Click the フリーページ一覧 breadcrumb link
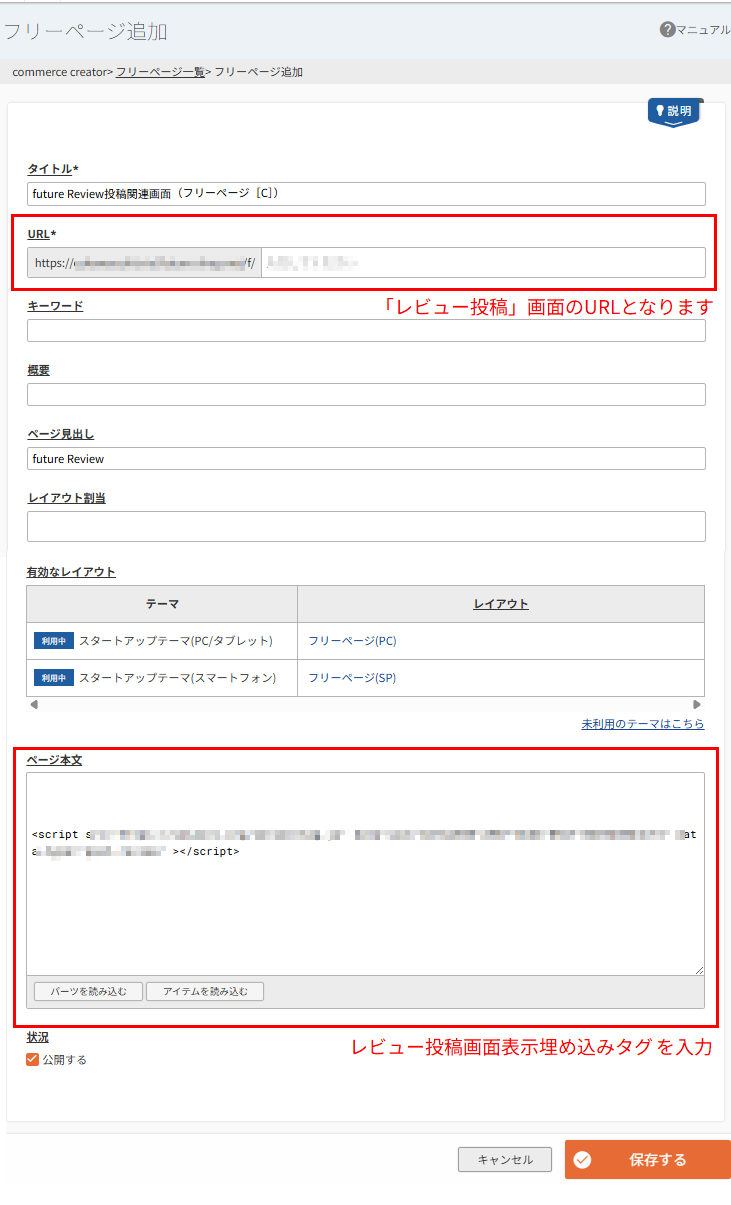 (160, 72)
